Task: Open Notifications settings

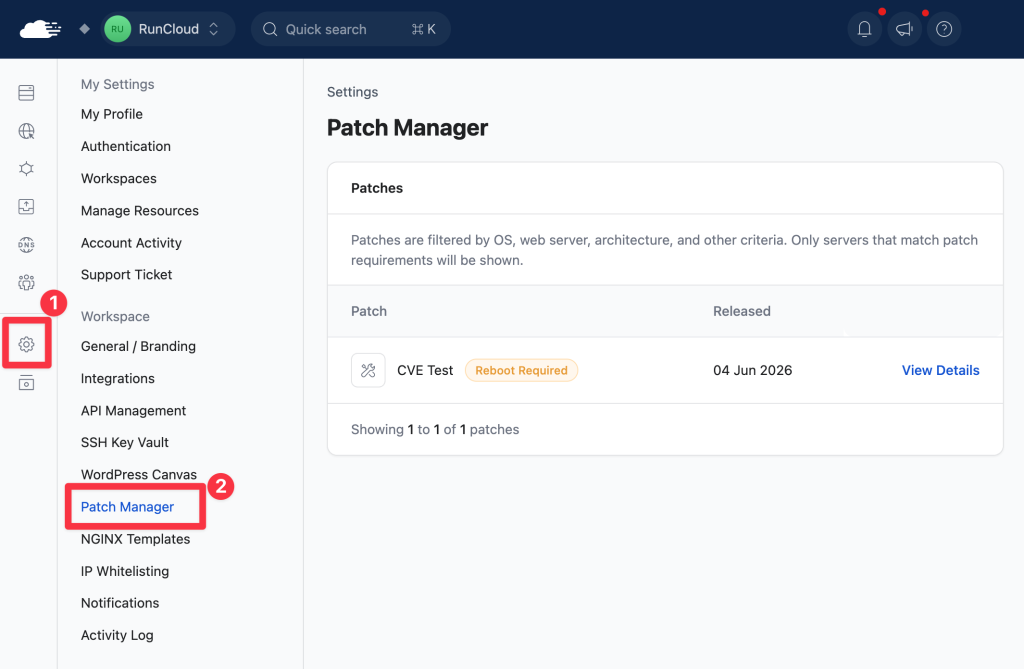Action: (120, 603)
